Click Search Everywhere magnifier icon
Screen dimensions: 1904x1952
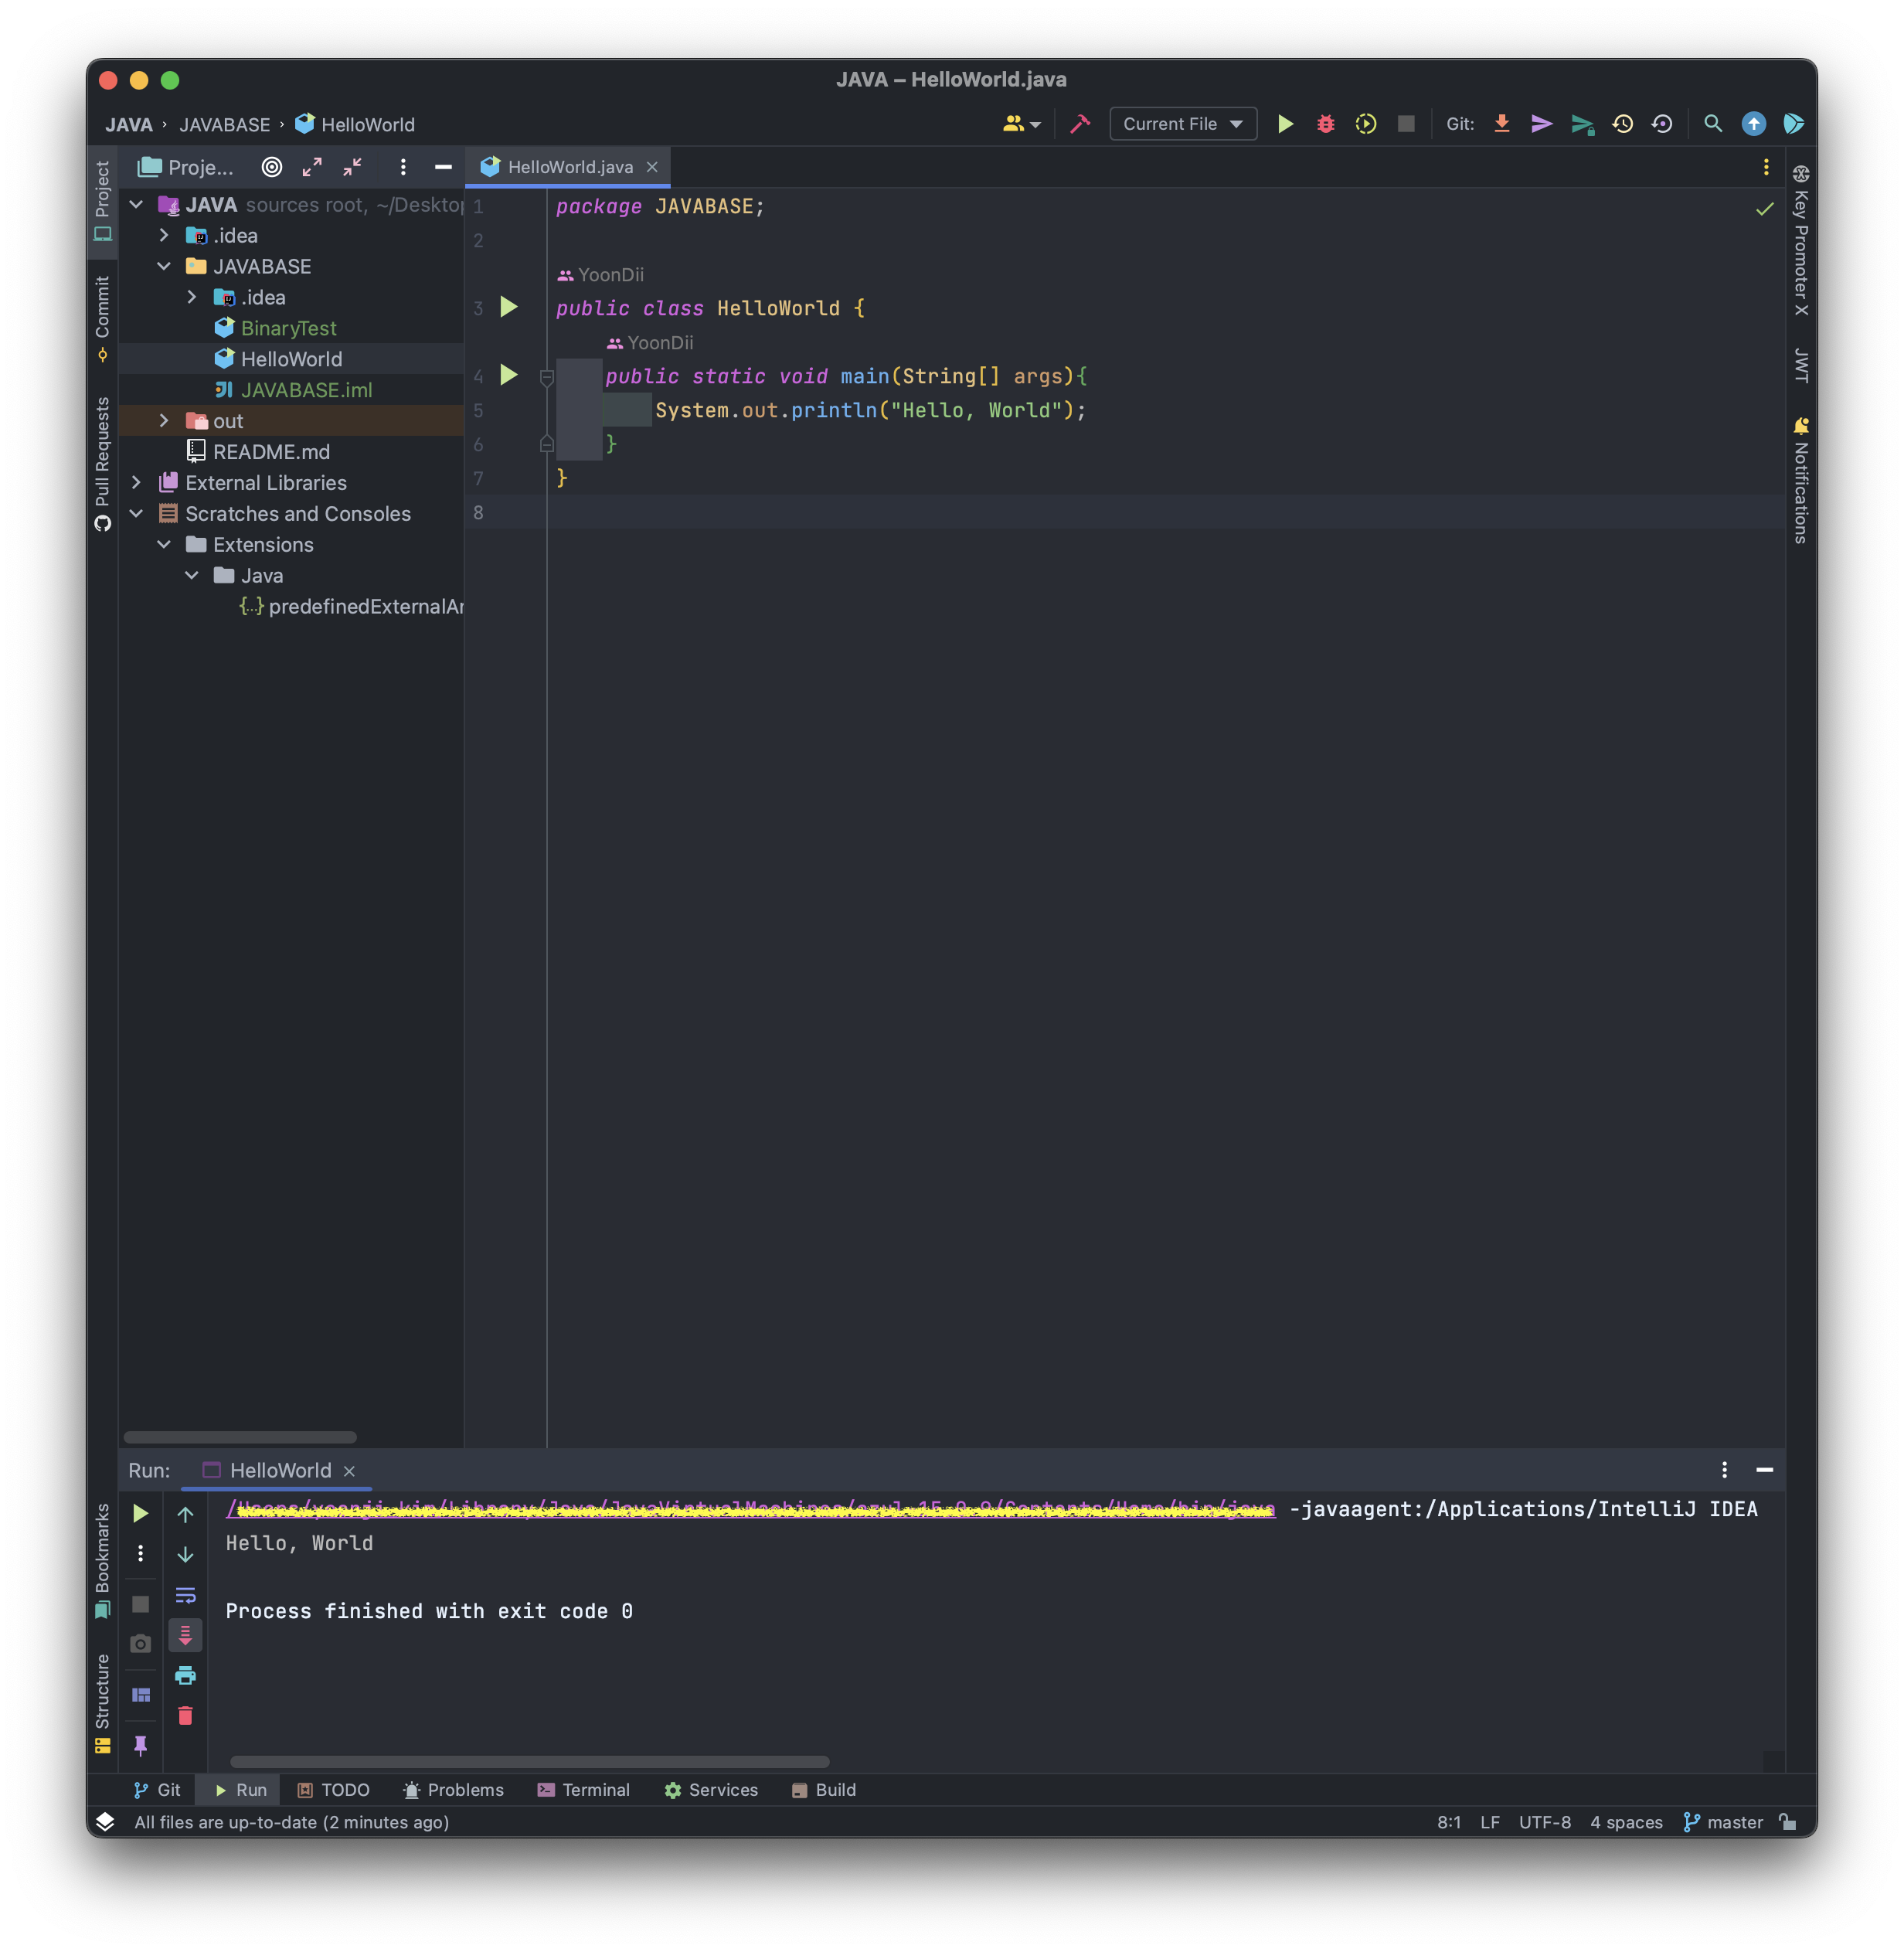pos(1713,124)
